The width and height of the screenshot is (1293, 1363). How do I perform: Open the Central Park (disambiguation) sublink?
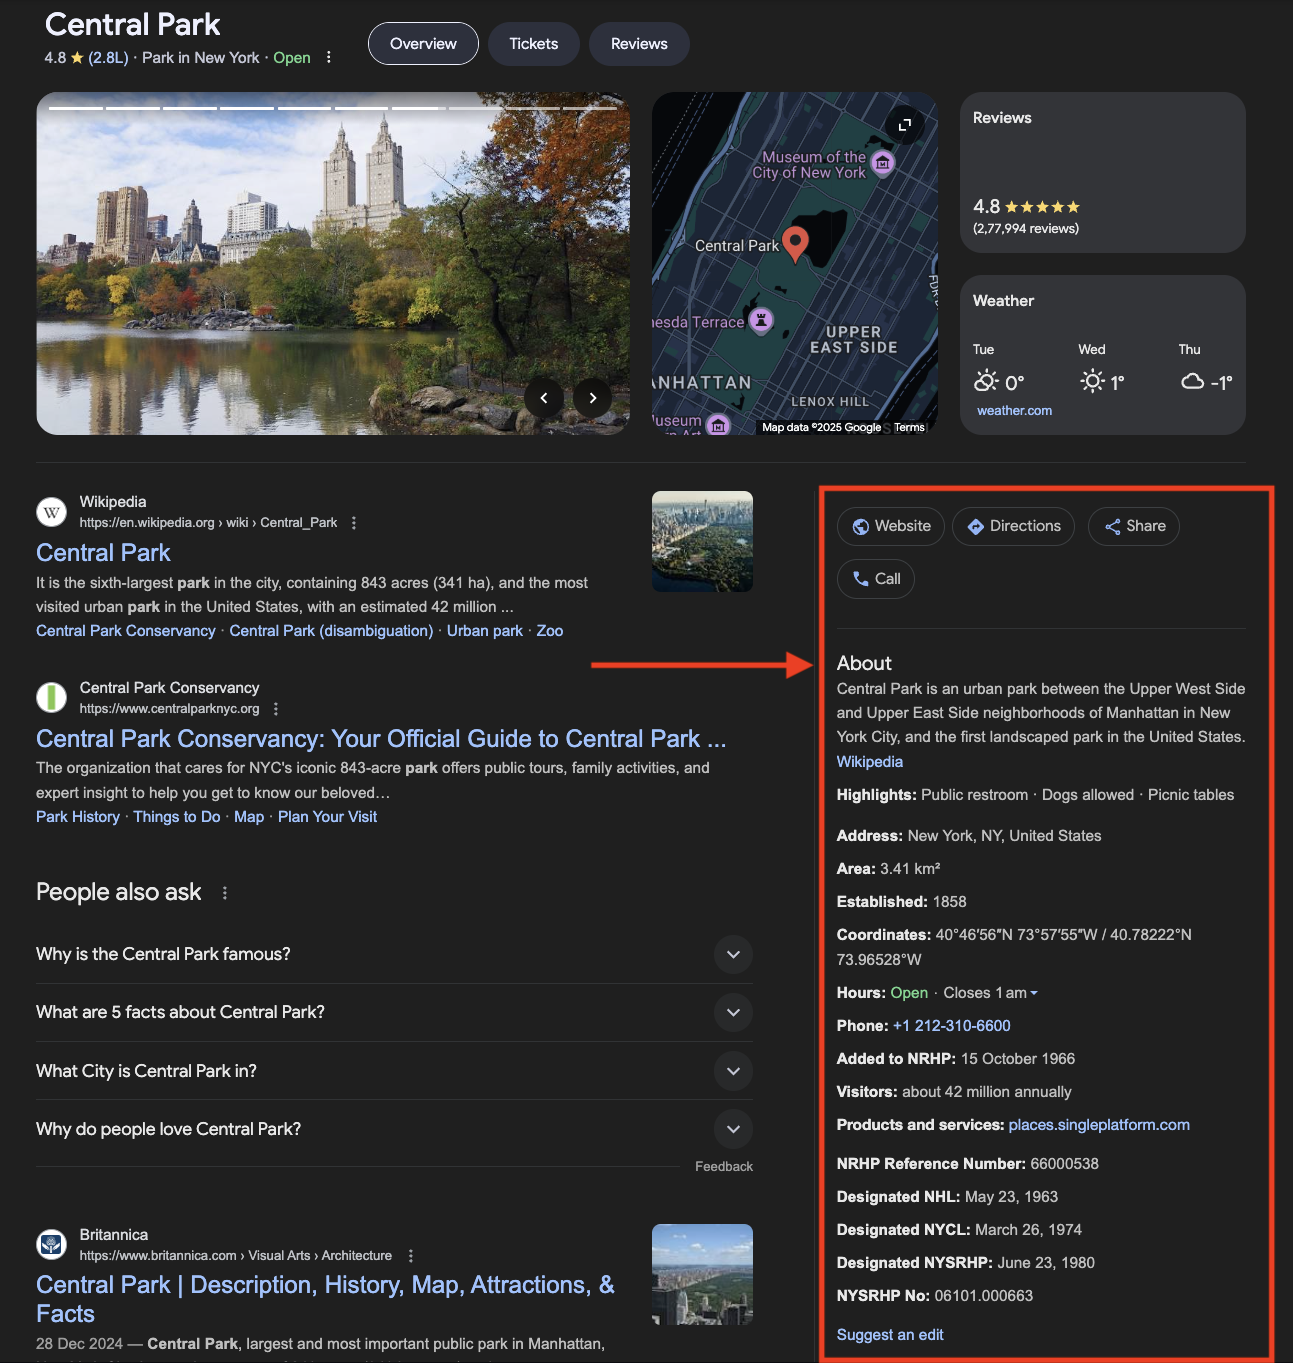coord(331,631)
